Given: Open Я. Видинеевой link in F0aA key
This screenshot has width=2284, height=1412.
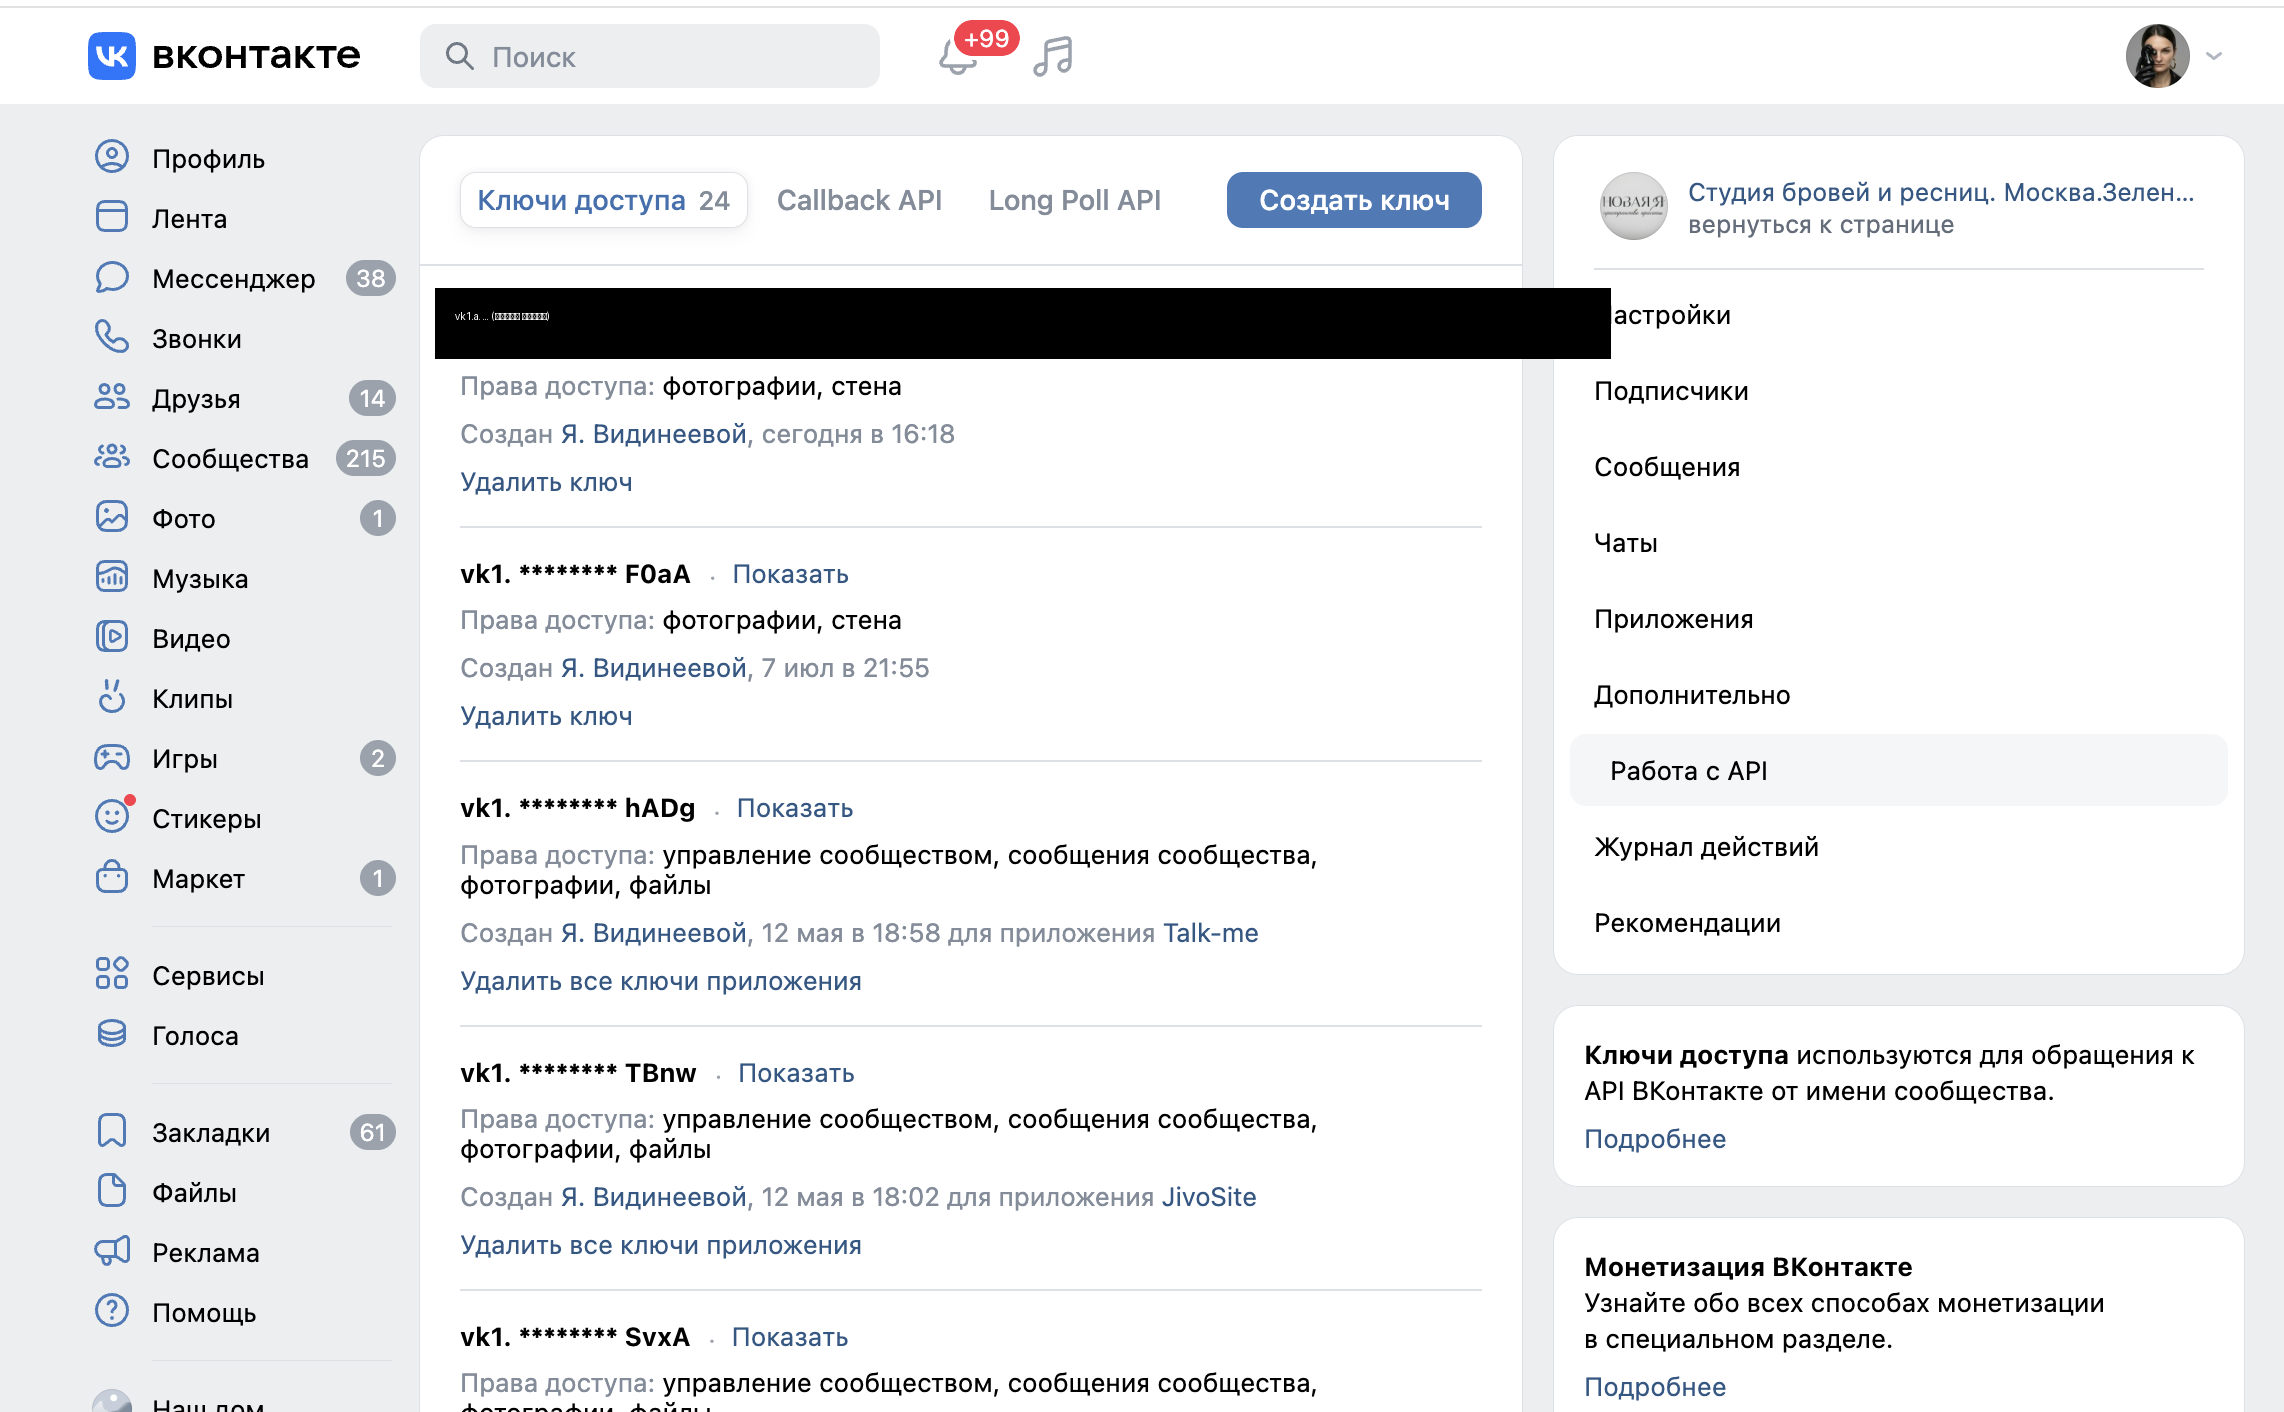Looking at the screenshot, I should (654, 668).
